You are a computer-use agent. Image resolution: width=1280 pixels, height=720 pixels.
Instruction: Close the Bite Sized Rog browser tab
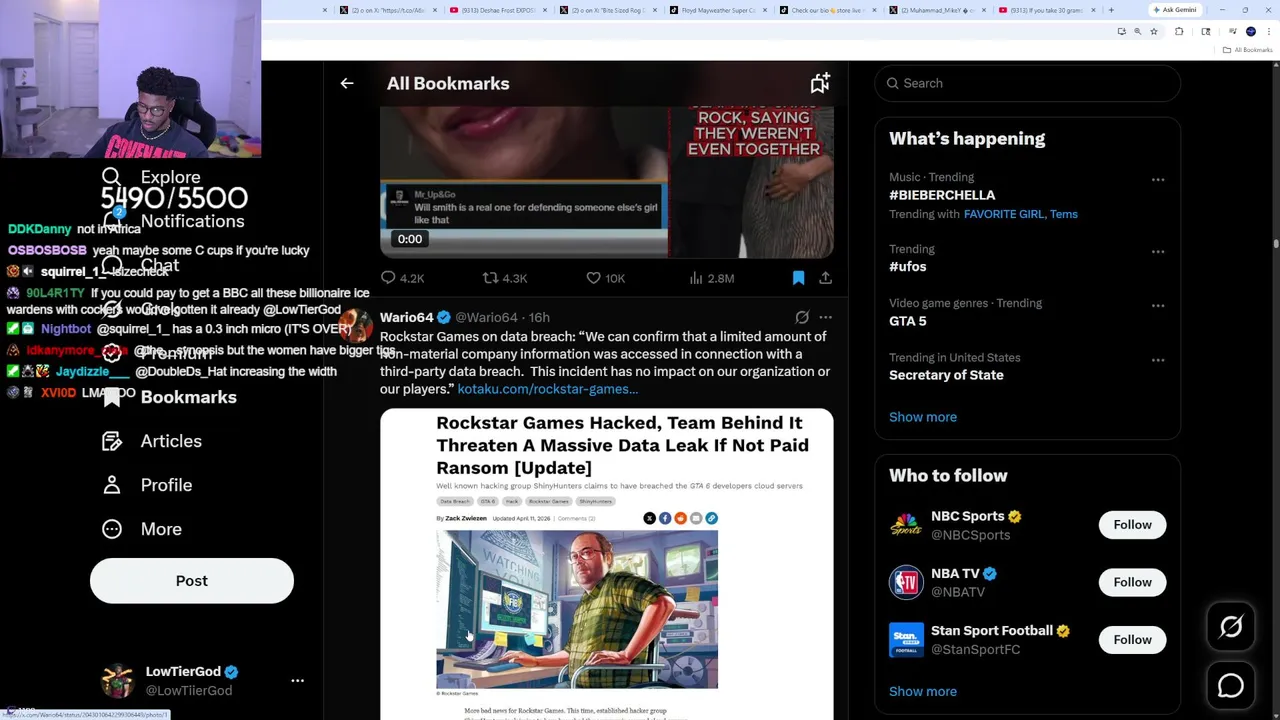(654, 10)
